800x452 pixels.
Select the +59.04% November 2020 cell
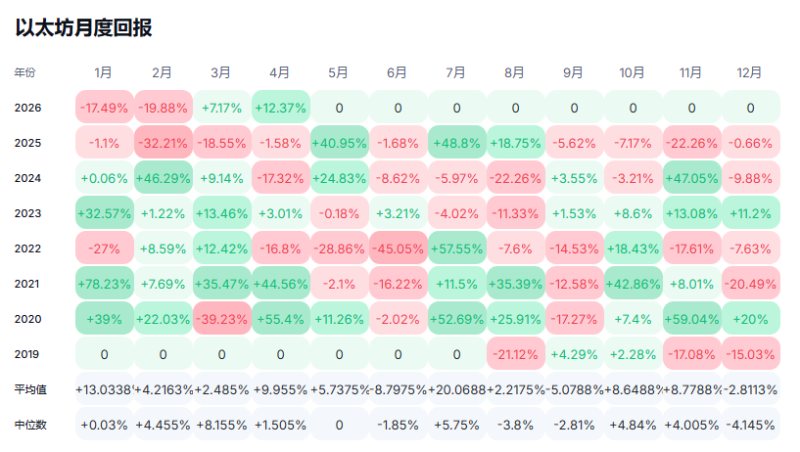[x=692, y=318]
